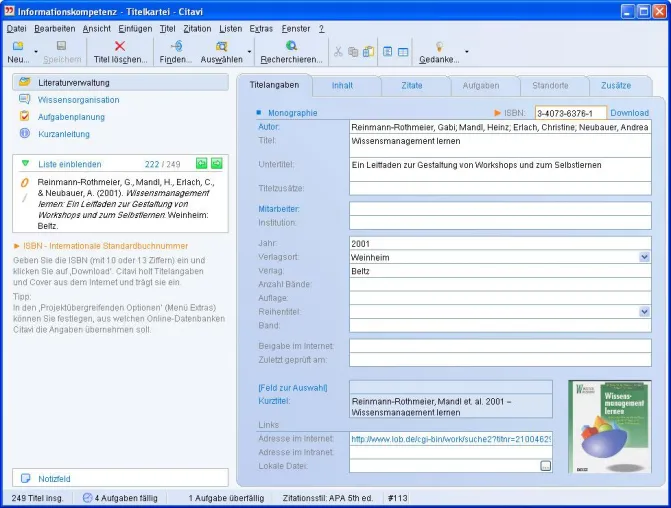This screenshot has height=508, width=671.
Task: Open the Auswählen dropdown arrow
Action: [249, 52]
